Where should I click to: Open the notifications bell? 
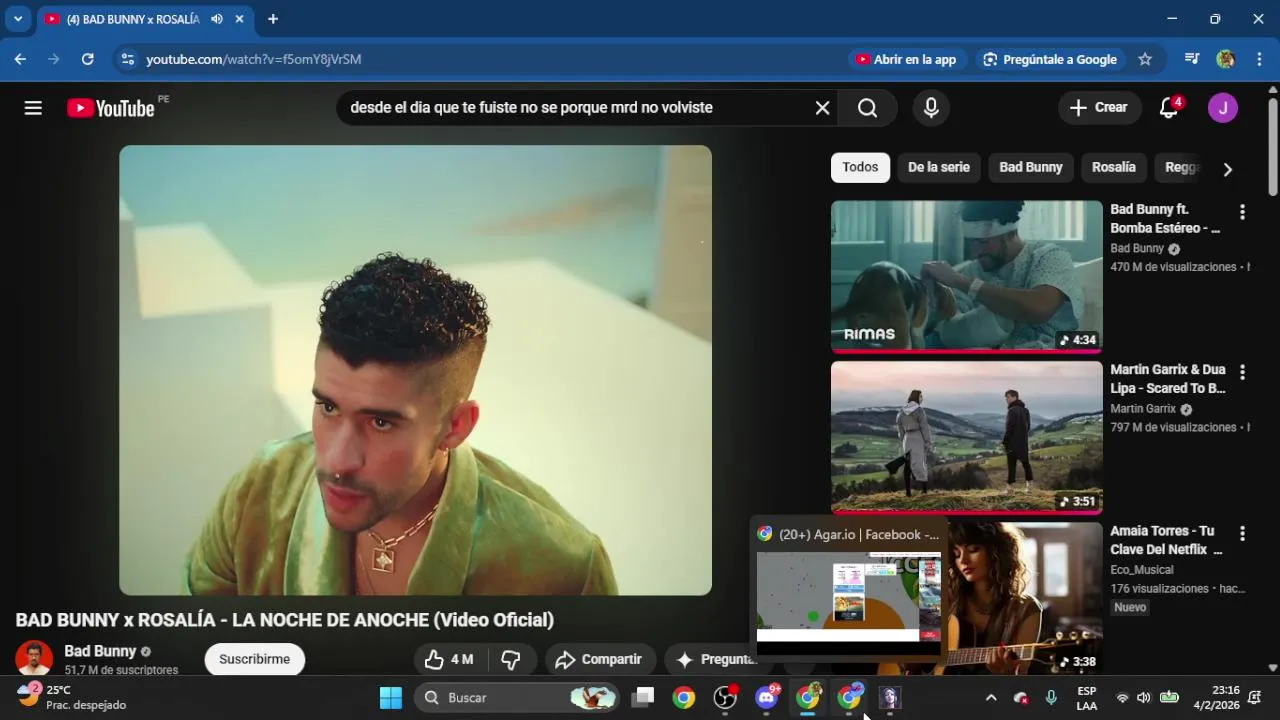[x=1169, y=108]
